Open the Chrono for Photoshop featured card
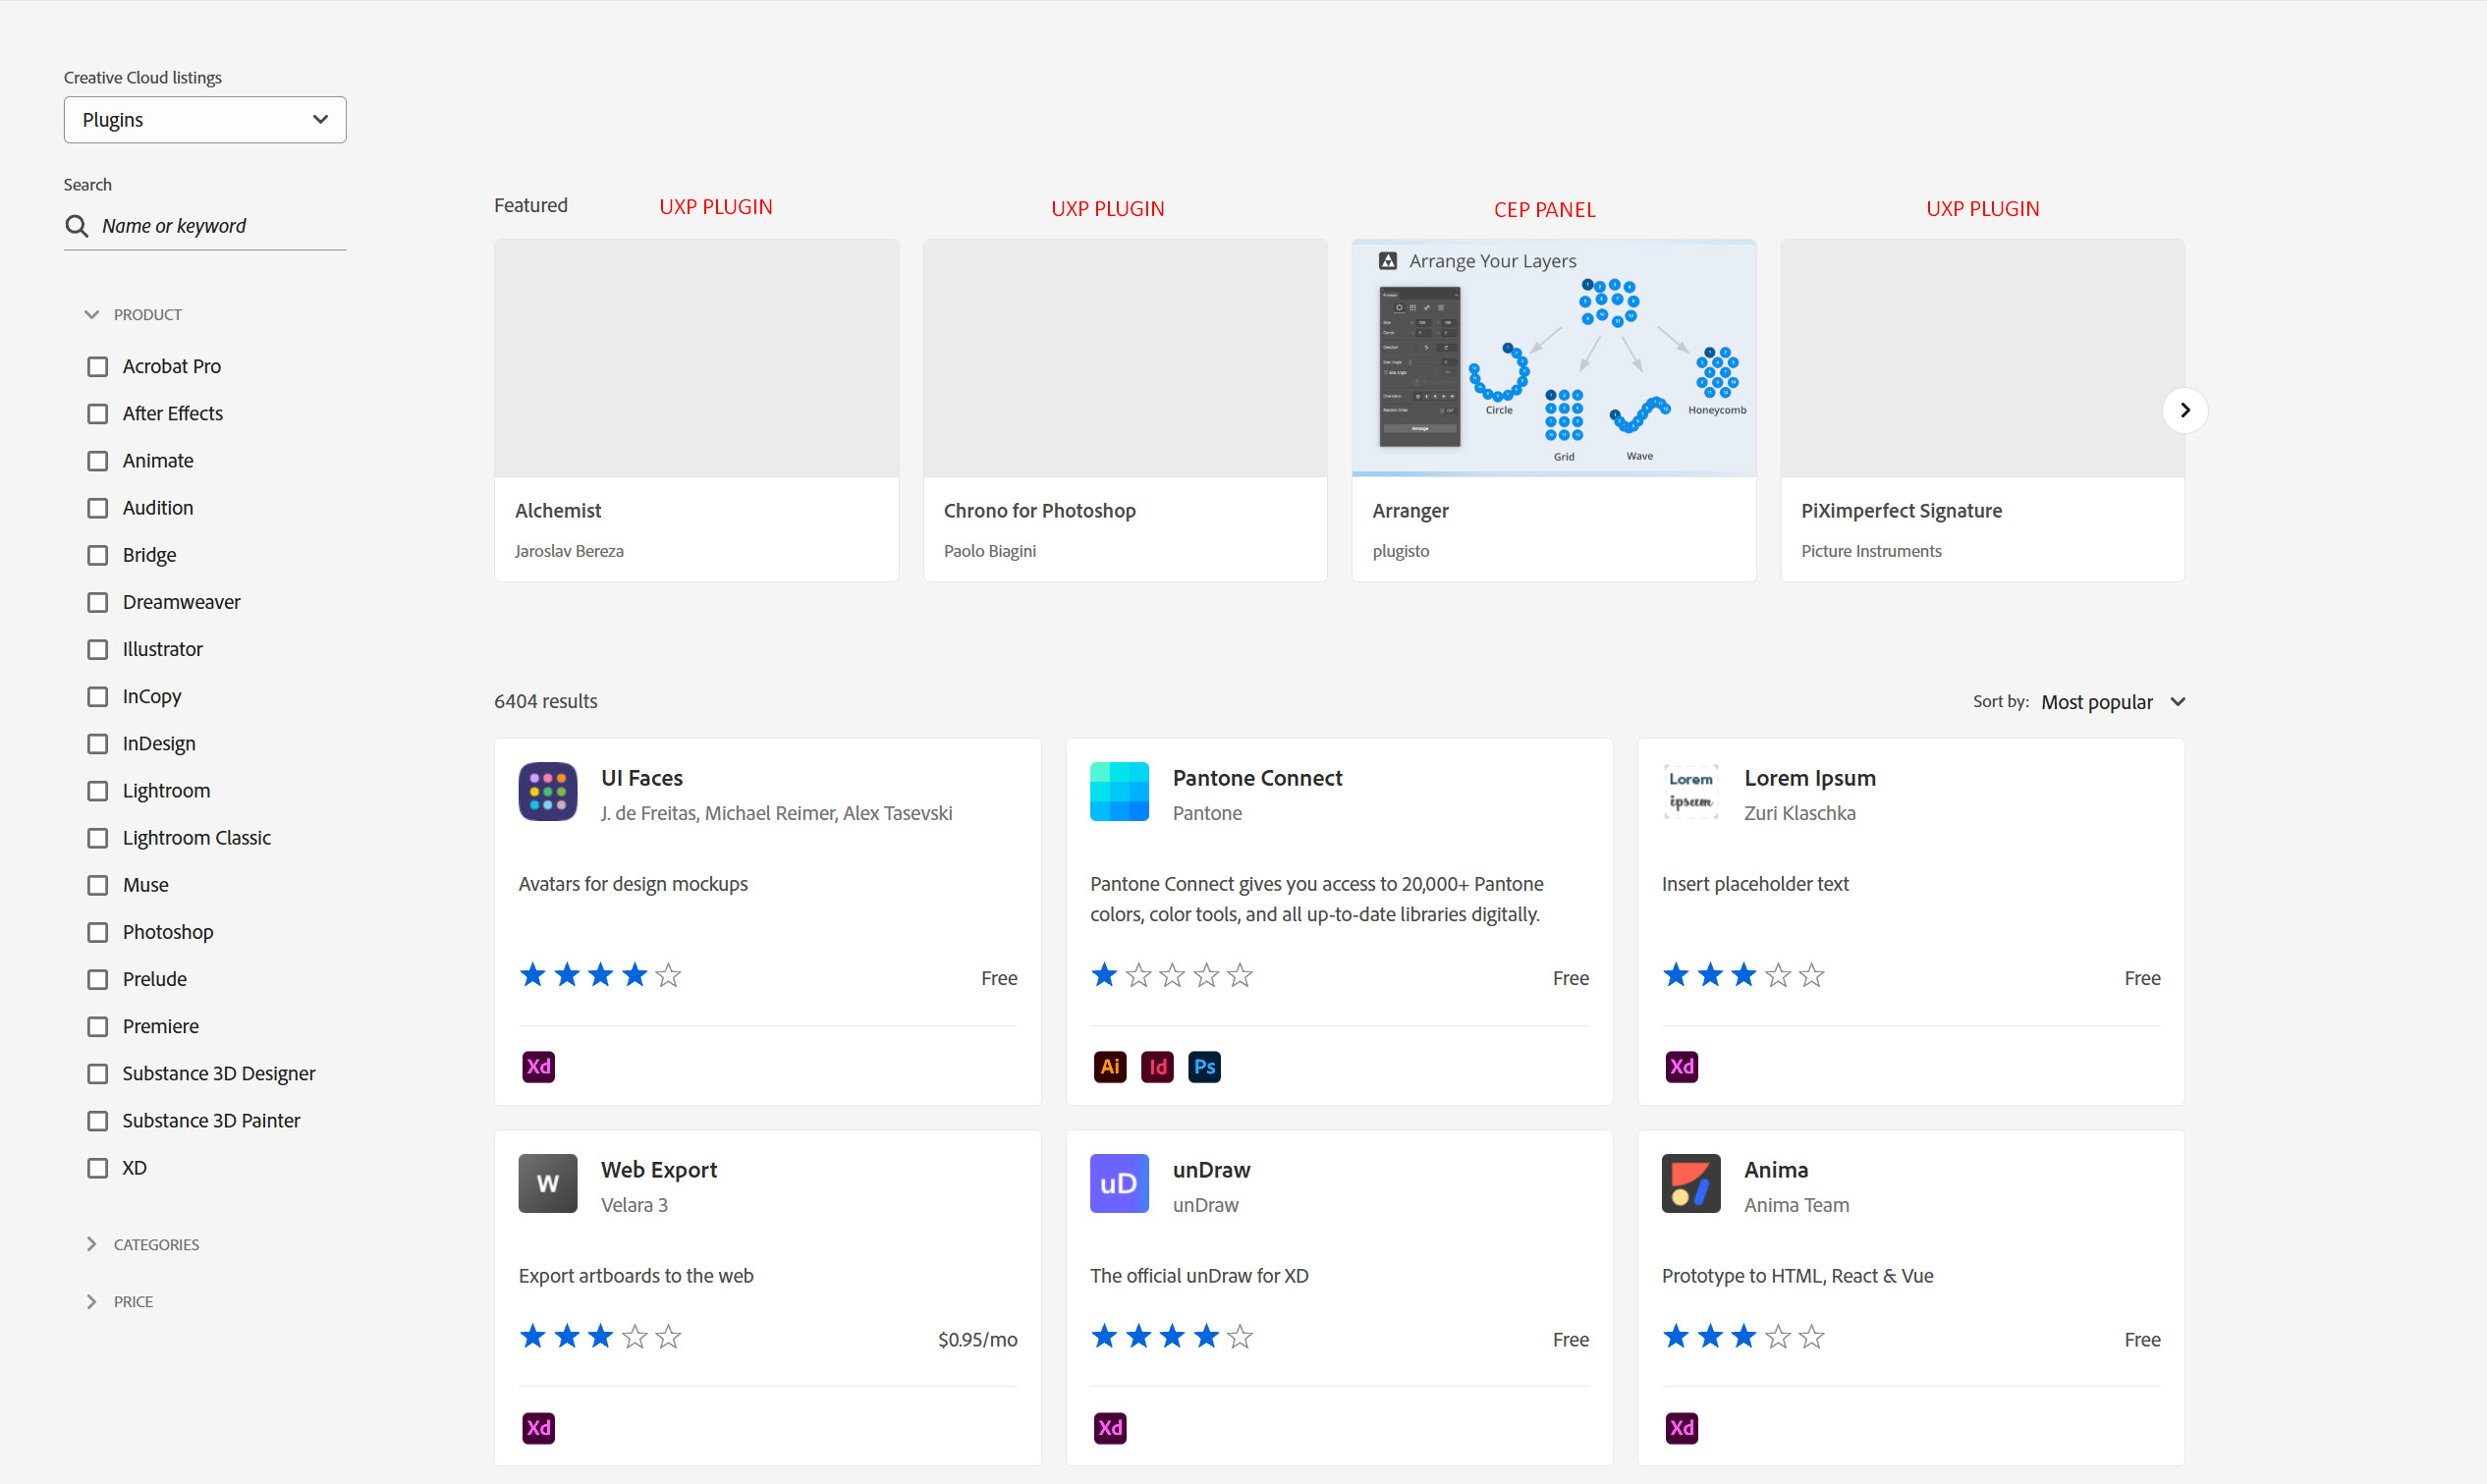 point(1124,410)
